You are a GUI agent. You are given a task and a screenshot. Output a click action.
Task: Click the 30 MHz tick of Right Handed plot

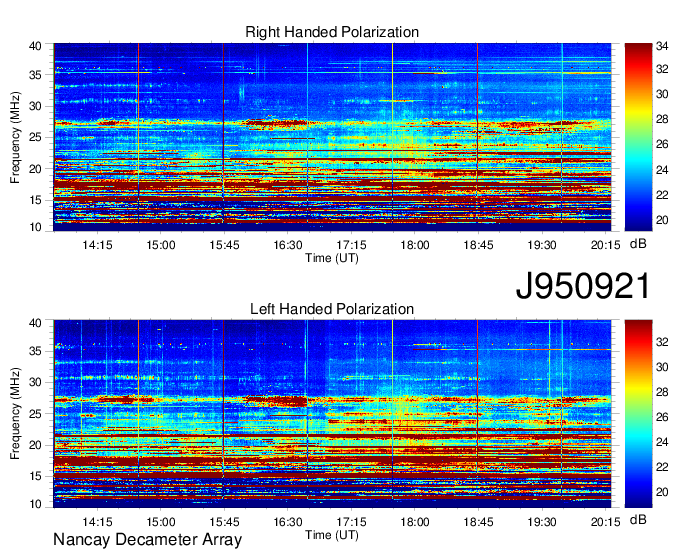pos(35,106)
